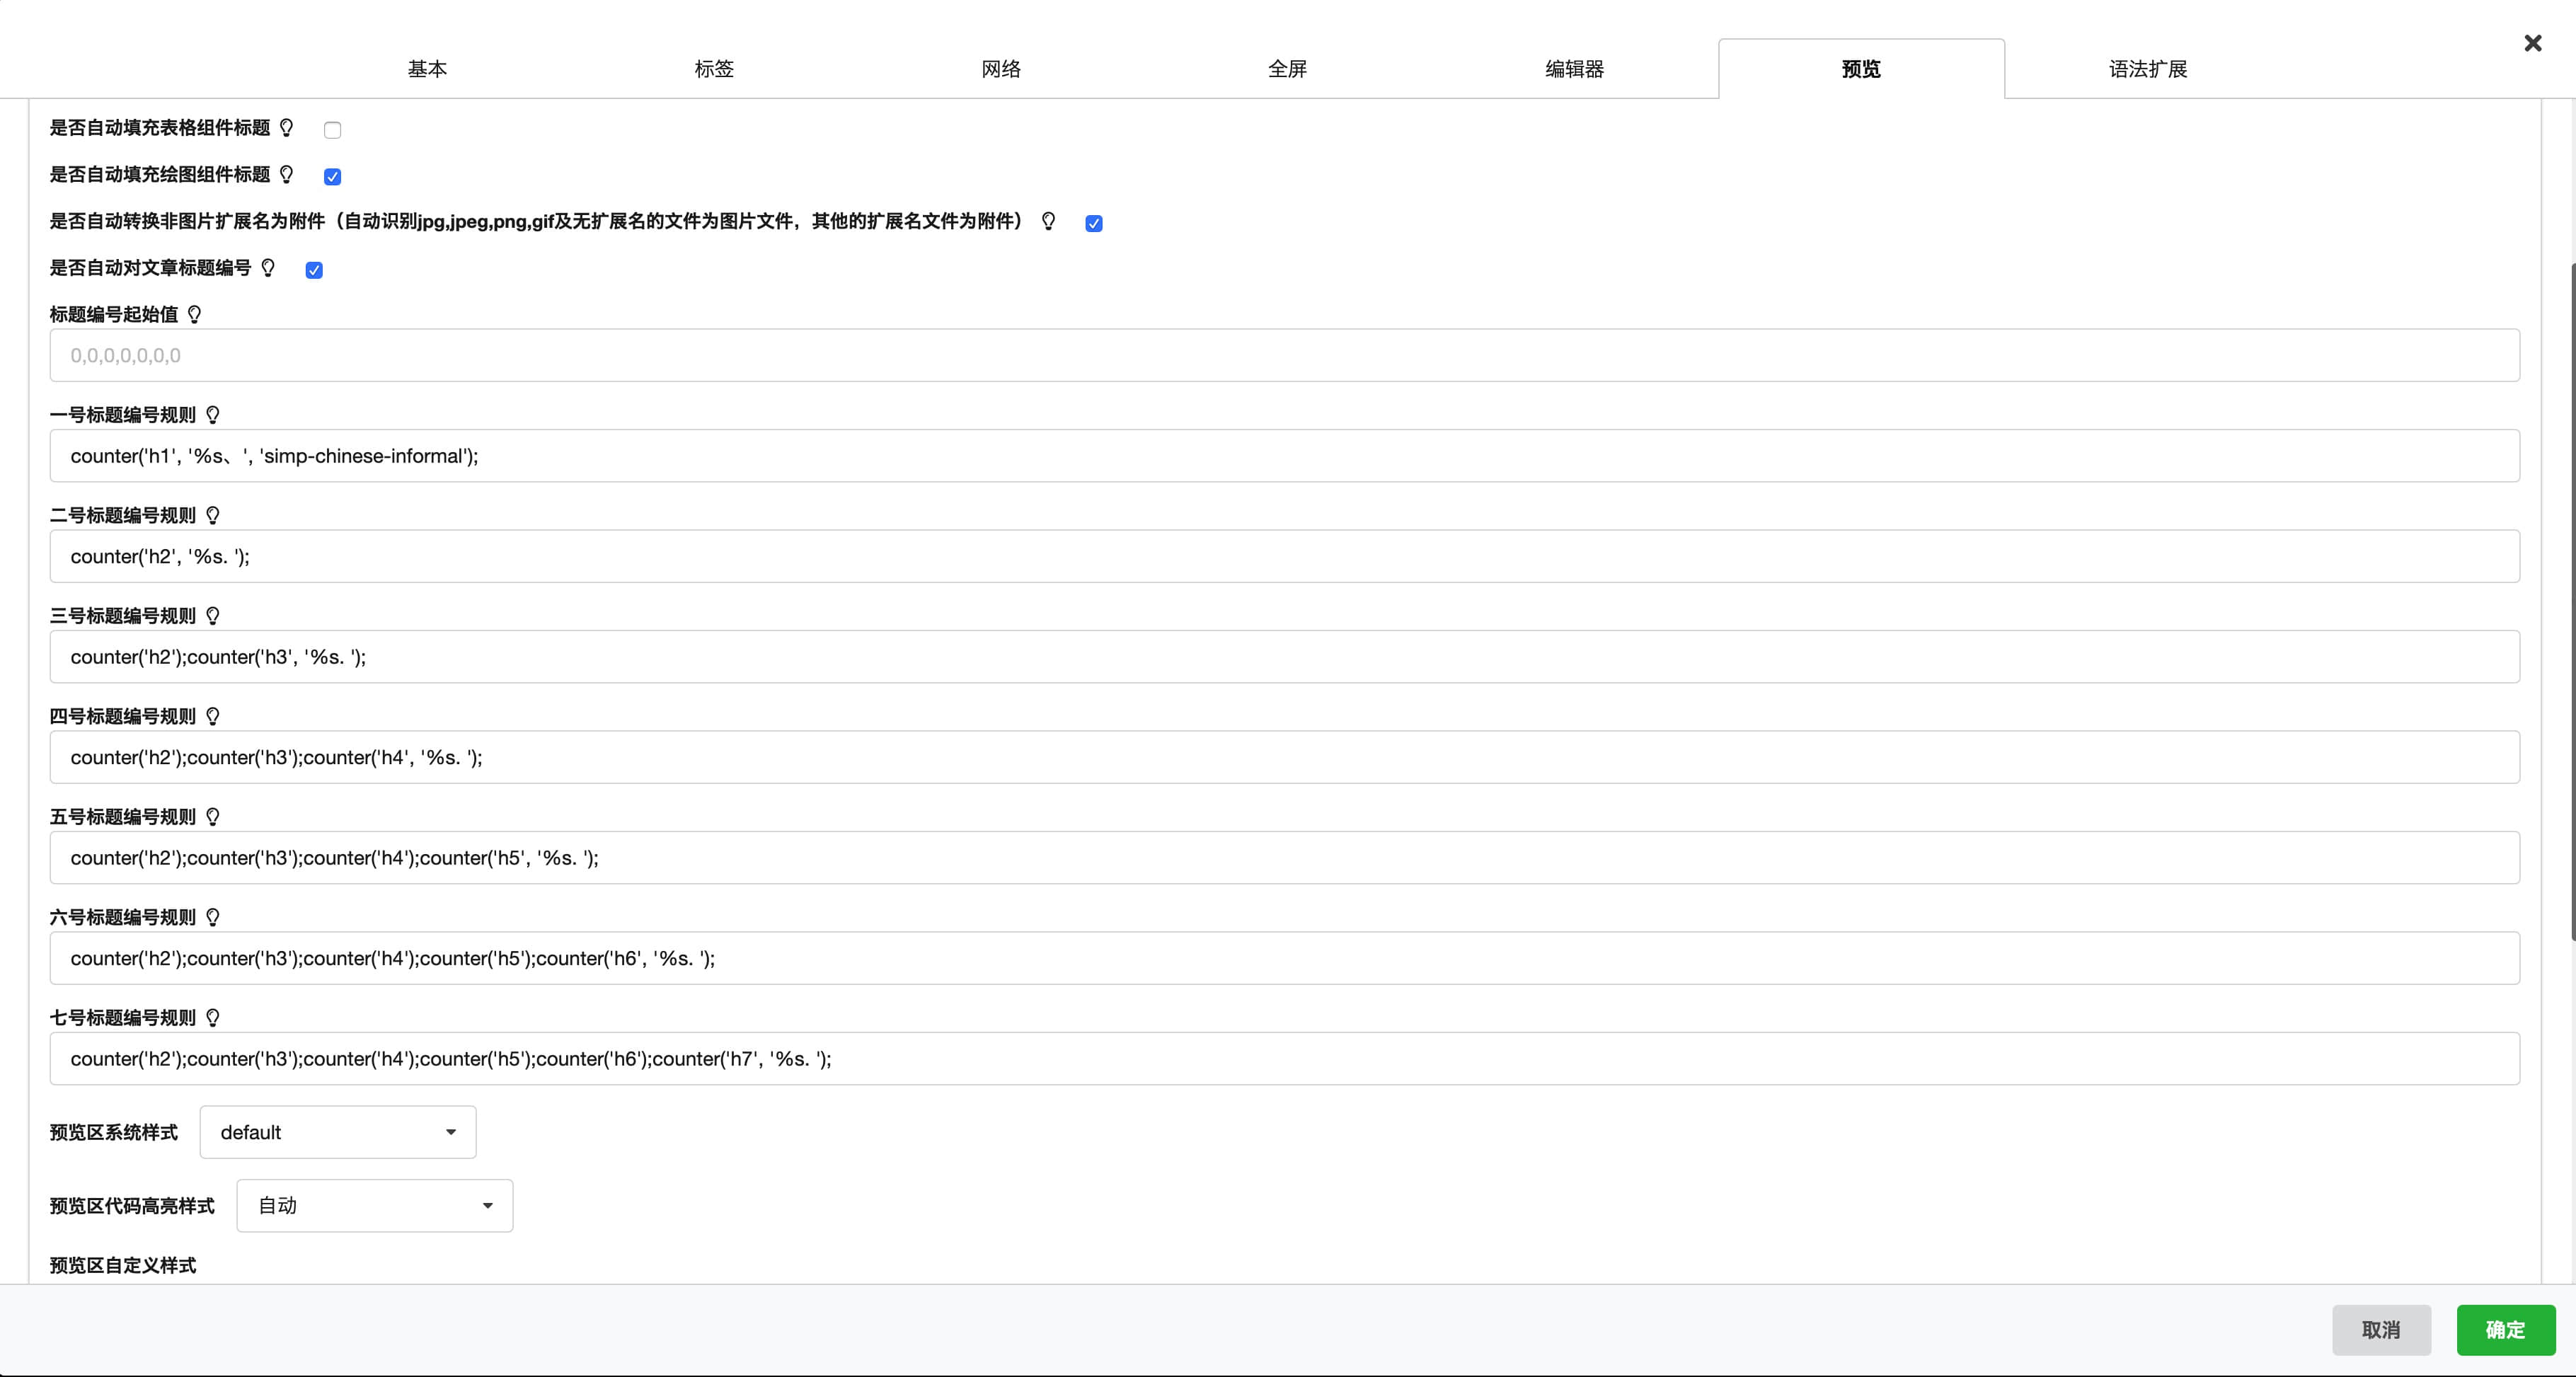
Task: Click hint bulb beside 是否自动对文章标题编号
Action: 268,268
